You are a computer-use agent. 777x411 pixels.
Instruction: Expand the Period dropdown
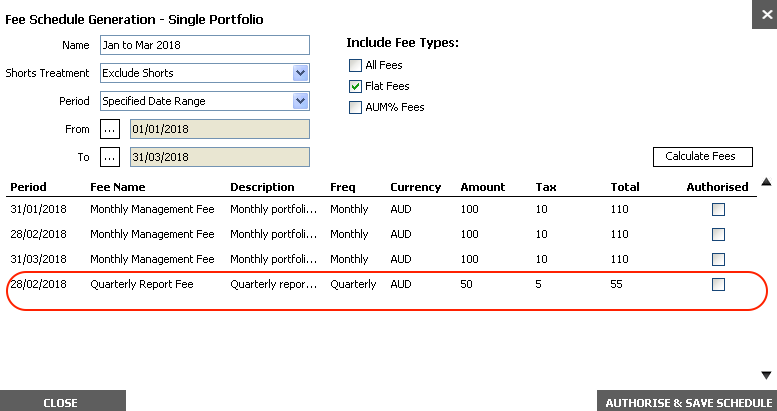(300, 101)
